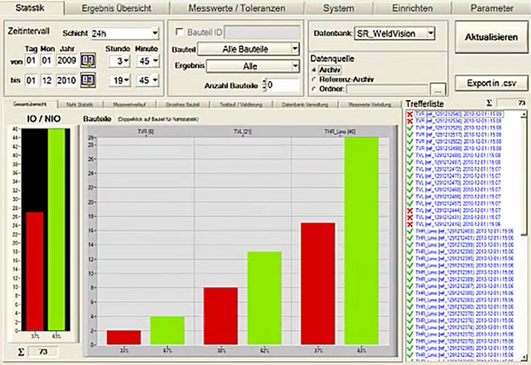Click the browse '...' icon next to Ordner

[x=438, y=90]
